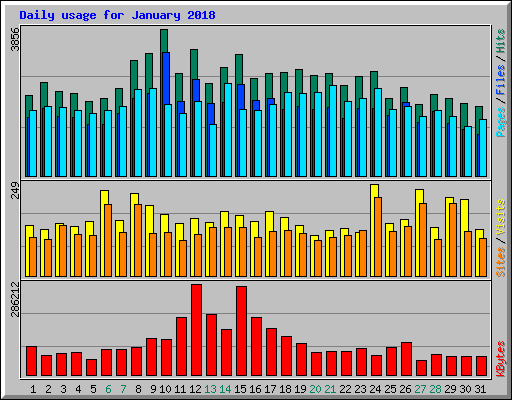
Task: Click day label 24 on the x-axis
Action: (375, 389)
